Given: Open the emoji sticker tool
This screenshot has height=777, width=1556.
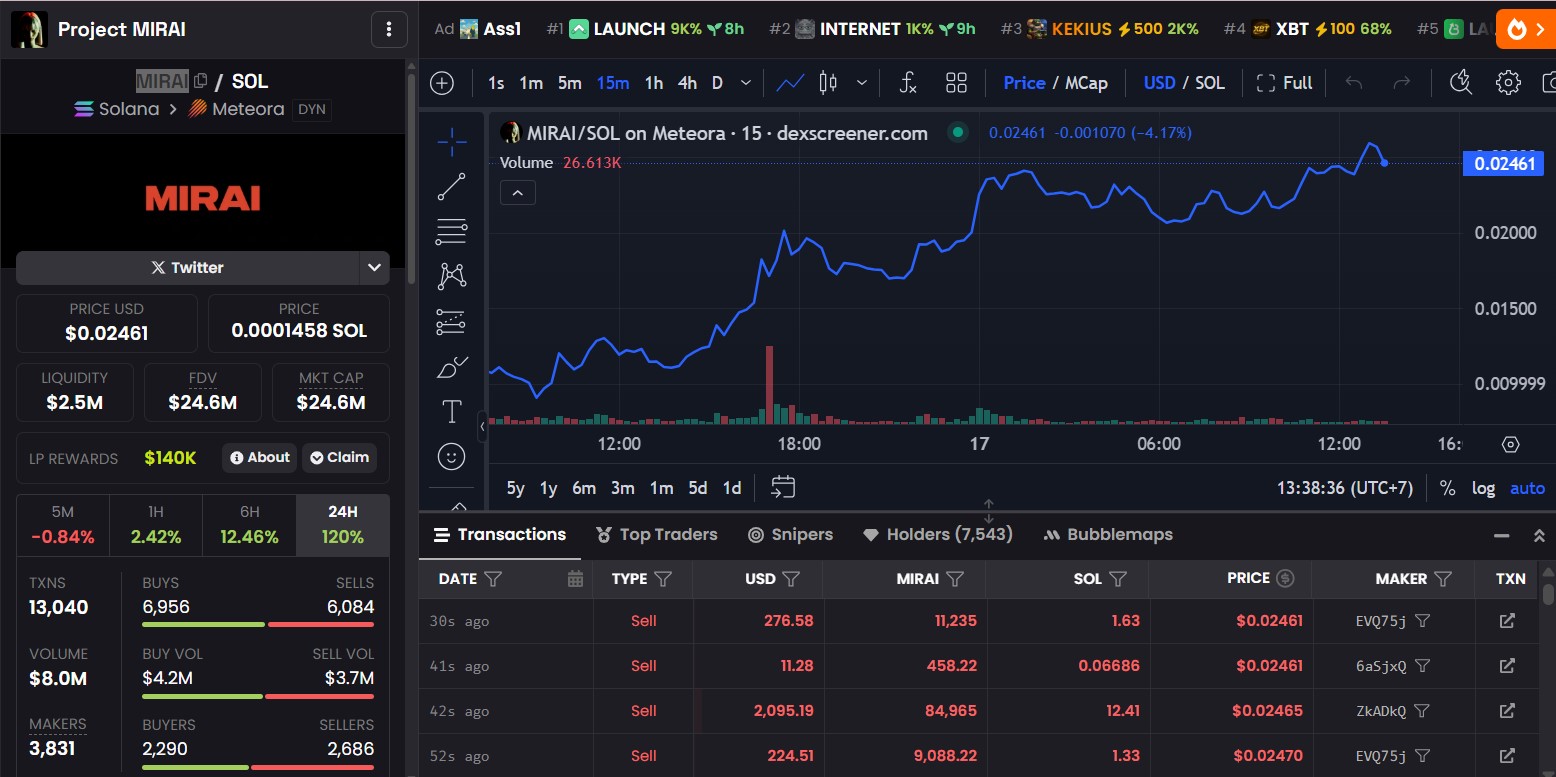Looking at the screenshot, I should pos(452,457).
